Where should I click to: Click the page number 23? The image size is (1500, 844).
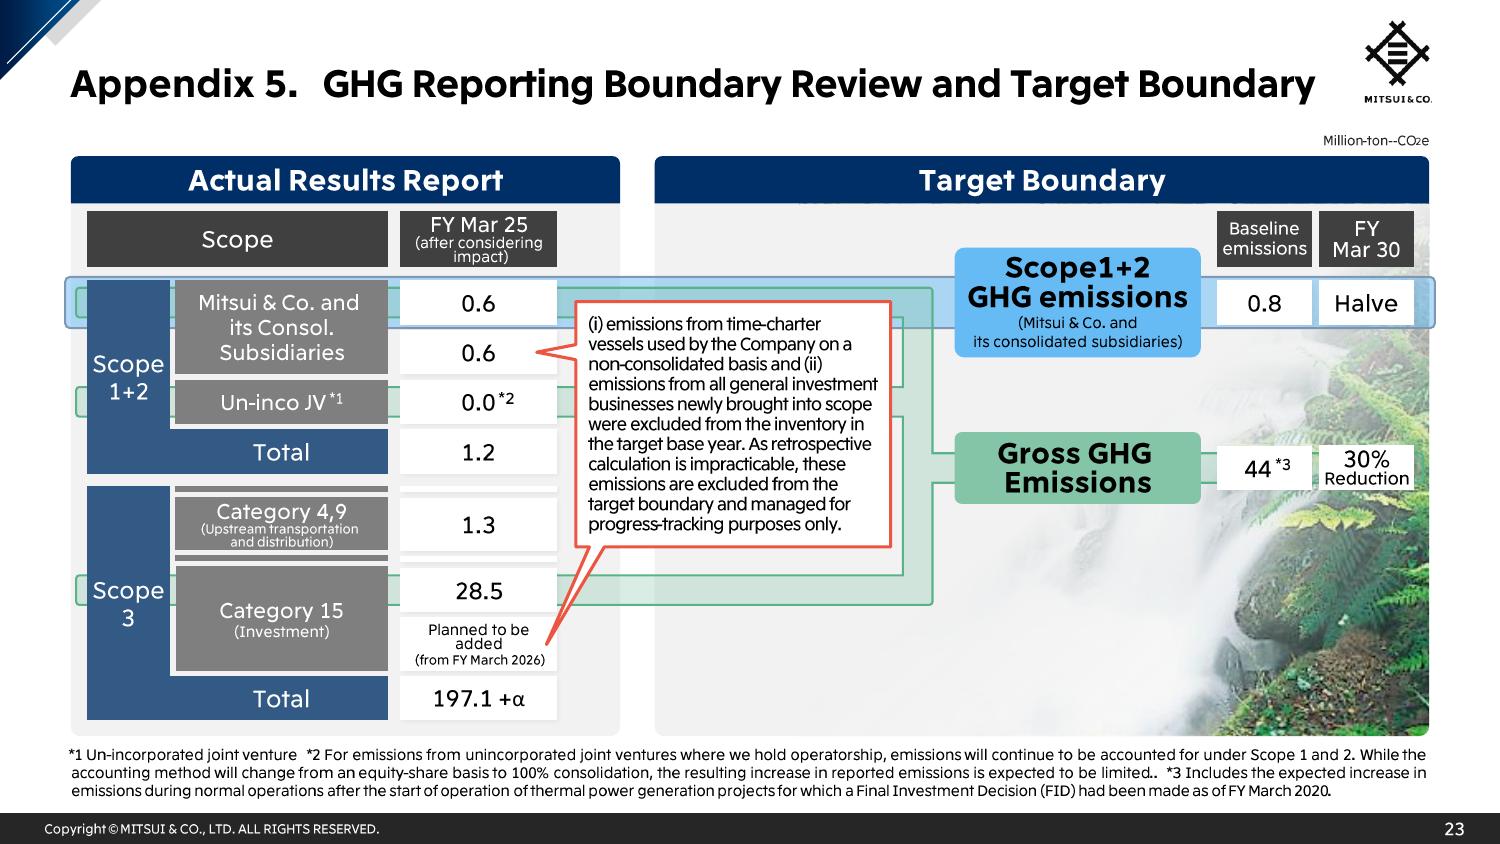click(1454, 829)
